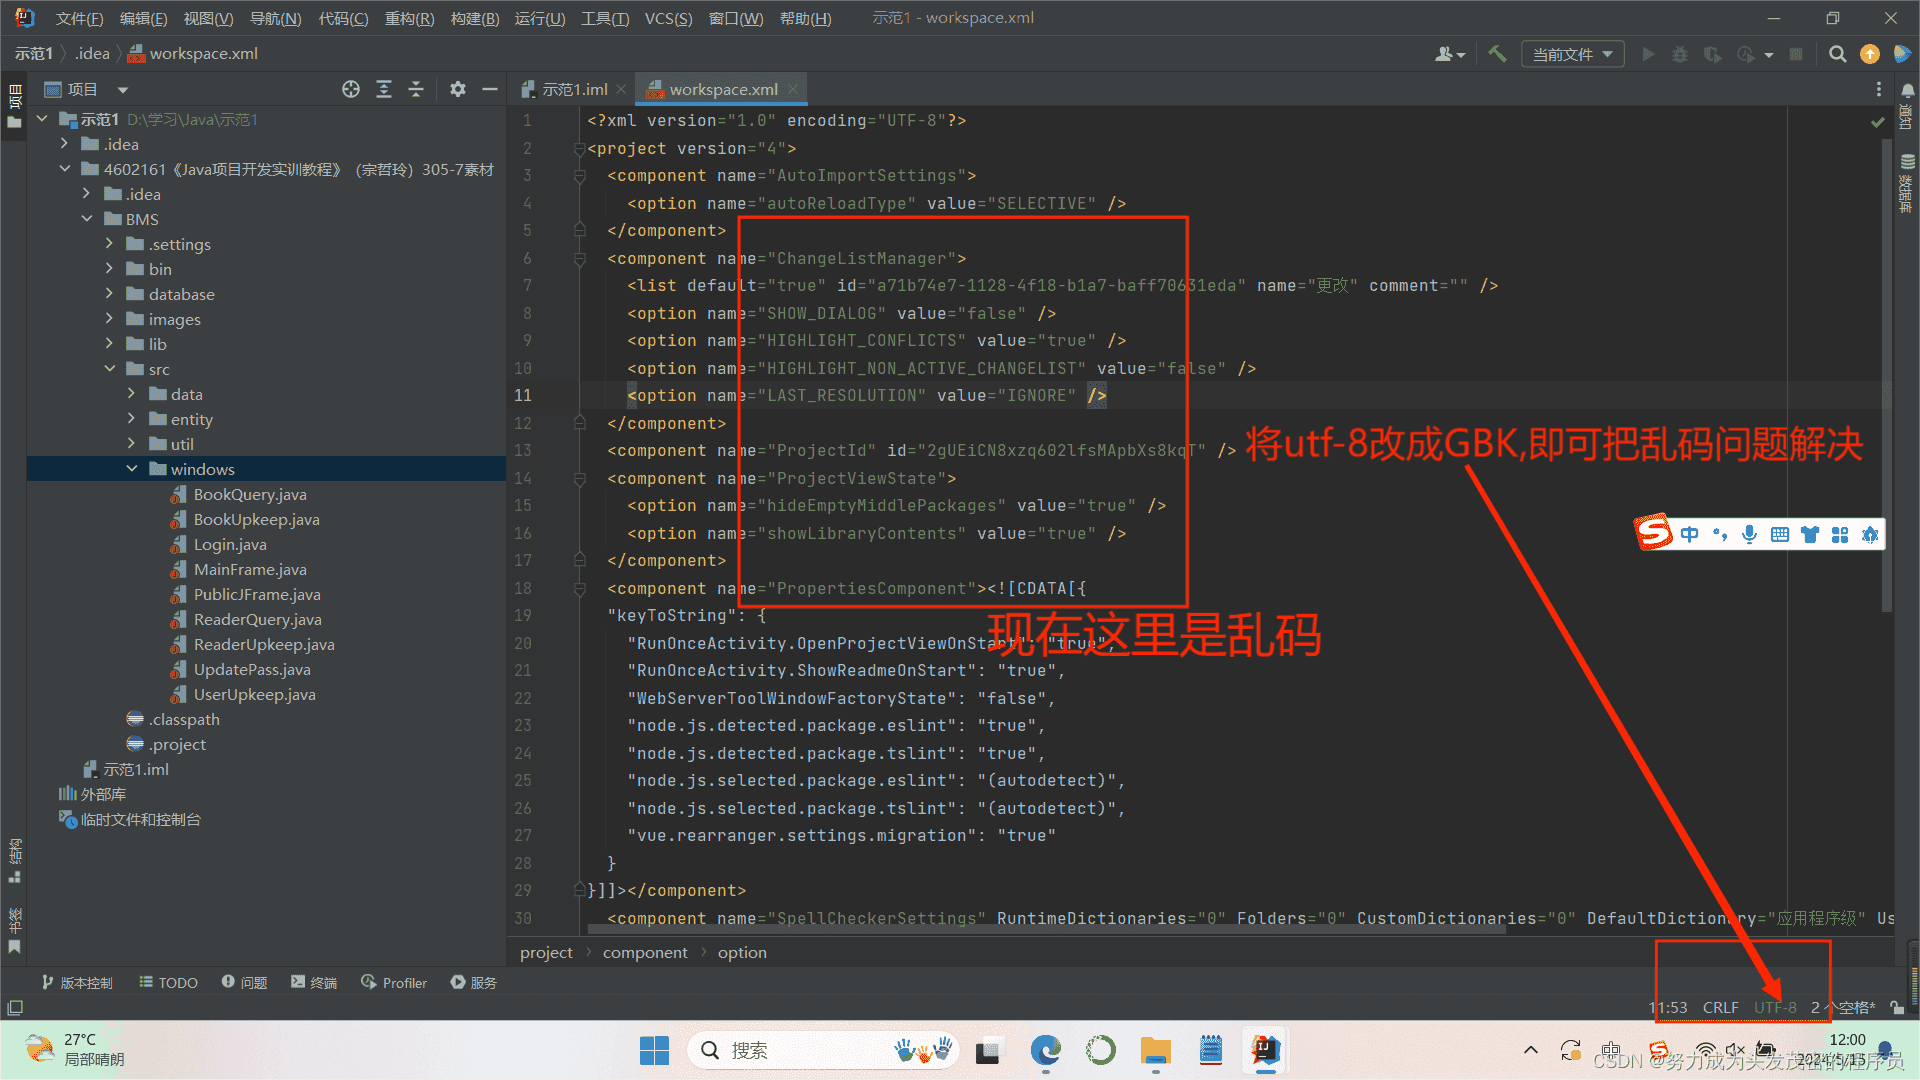This screenshot has width=1920, height=1080.
Task: Click the Sogou toolbox grid icon
Action: coord(1839,534)
